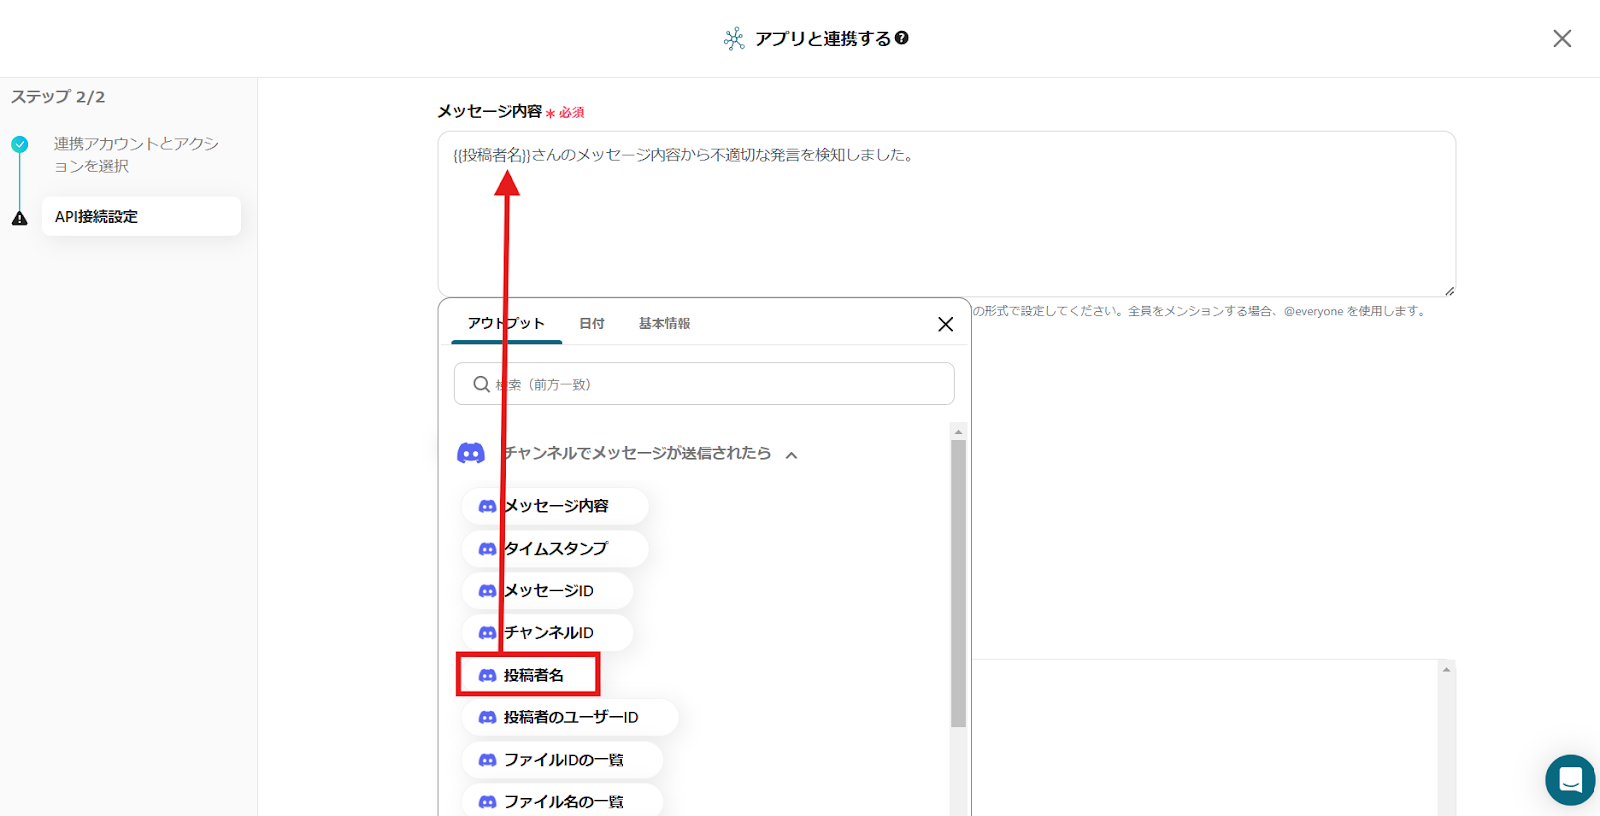Open the chat support bubble icon

click(1569, 780)
